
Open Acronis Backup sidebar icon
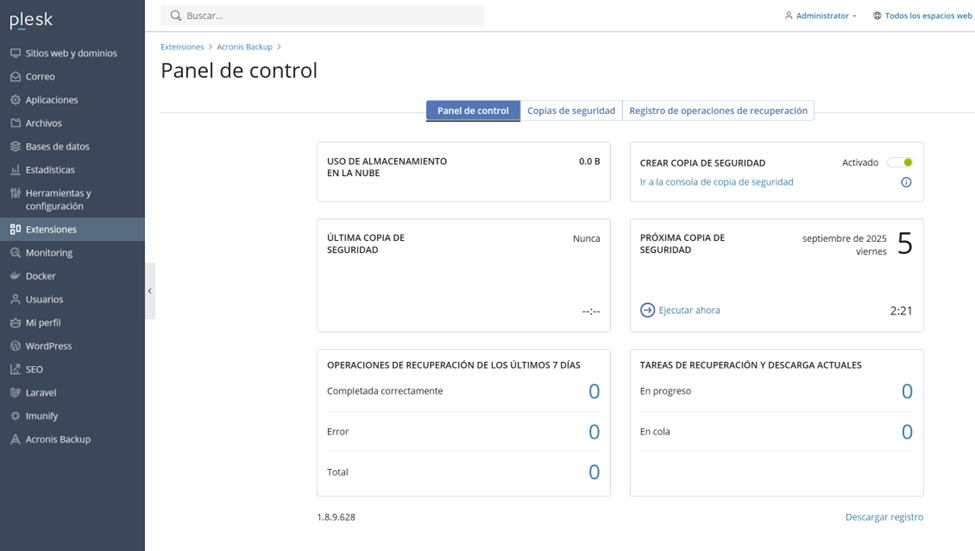[x=15, y=439]
